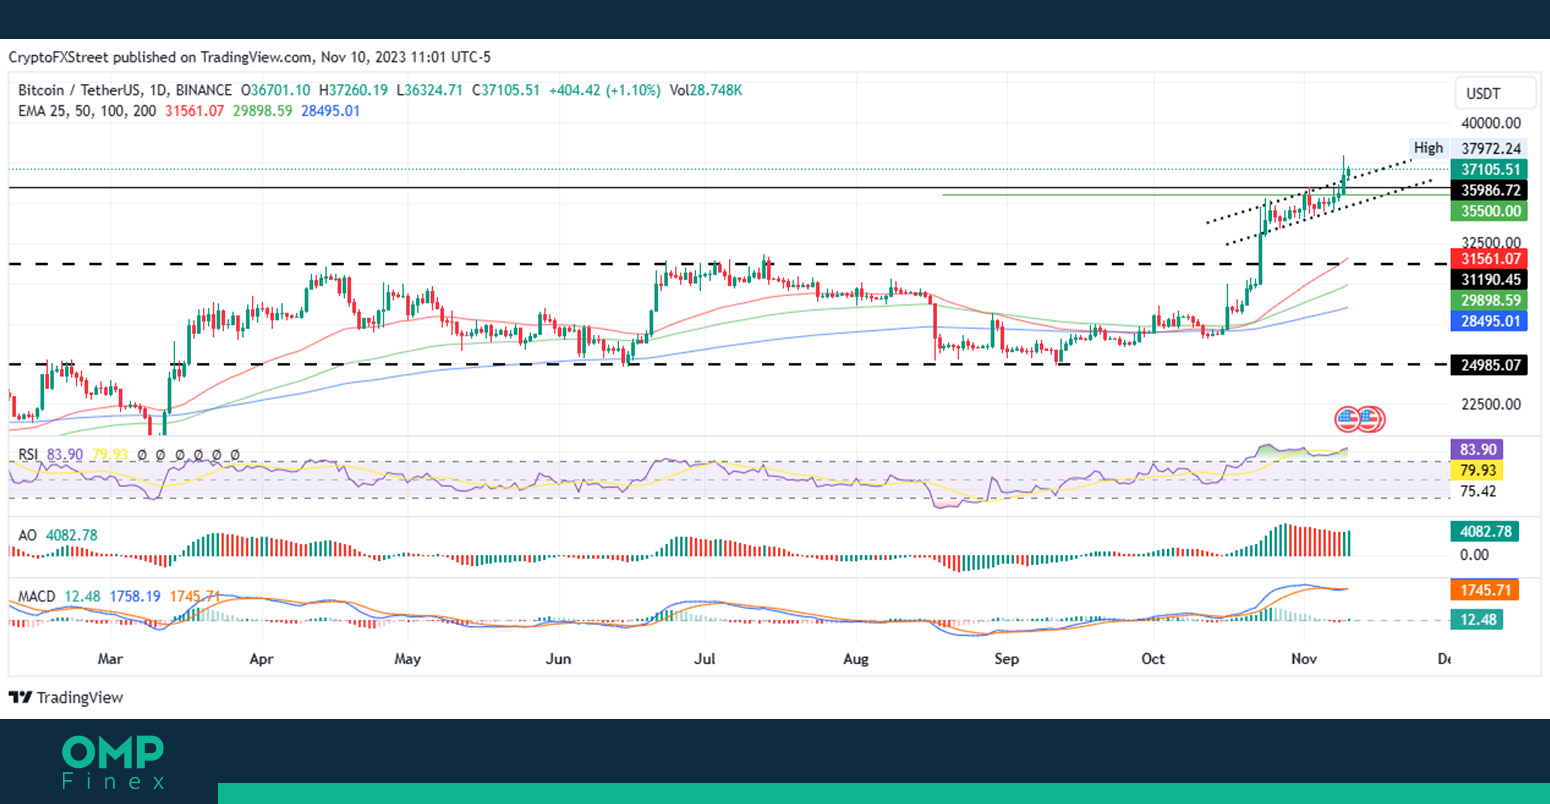
Task: Click the low value L36324.71
Action: 430,90
